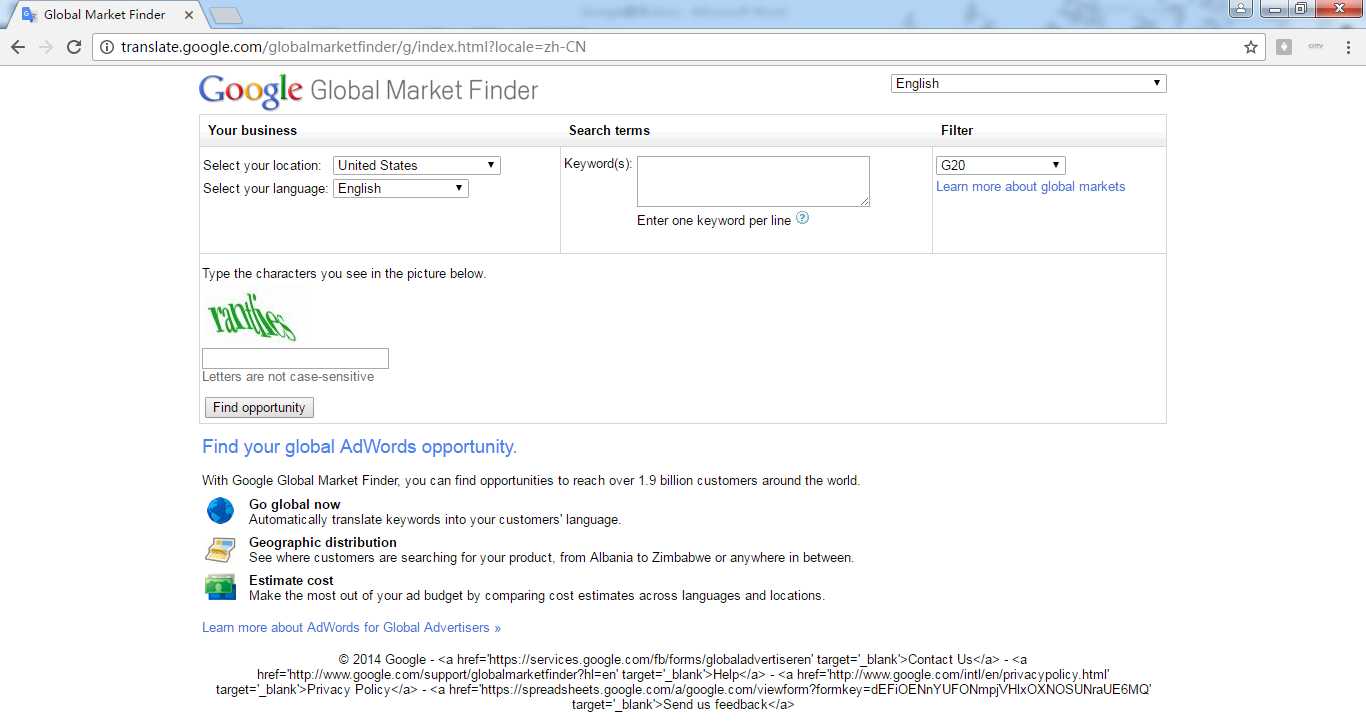Click the 1.9 billion customers intro sentence
The height and width of the screenshot is (721, 1366).
click(x=531, y=481)
